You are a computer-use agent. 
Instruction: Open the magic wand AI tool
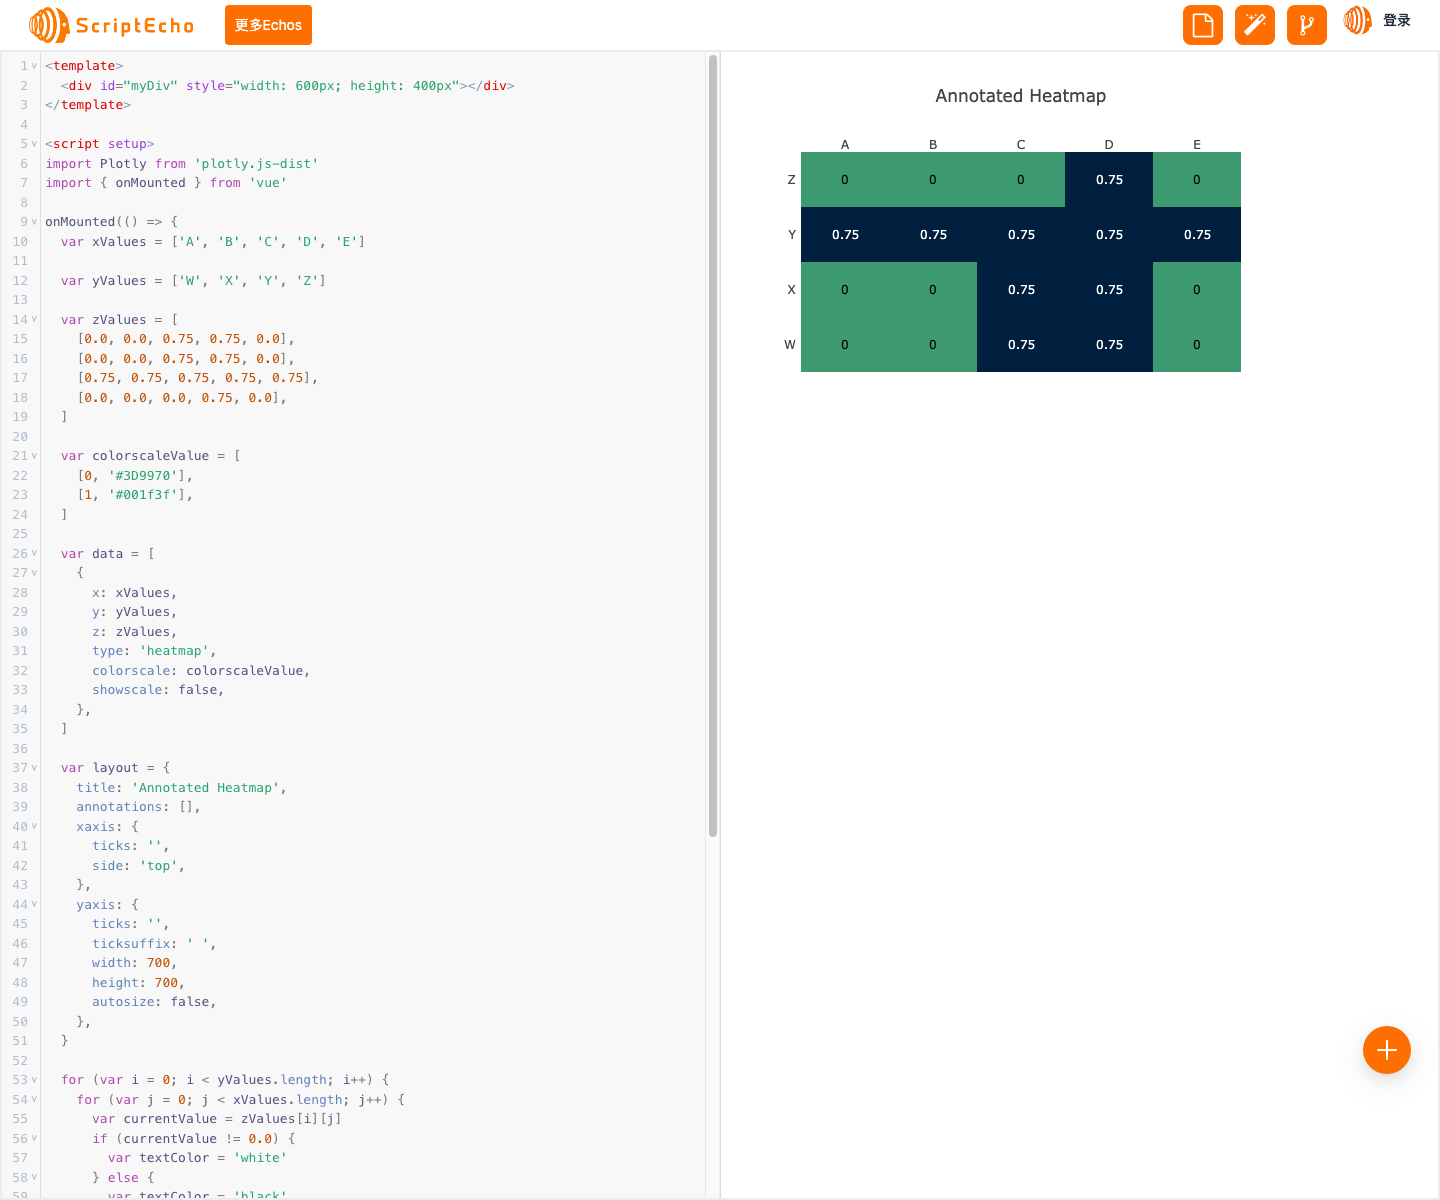[x=1254, y=25]
